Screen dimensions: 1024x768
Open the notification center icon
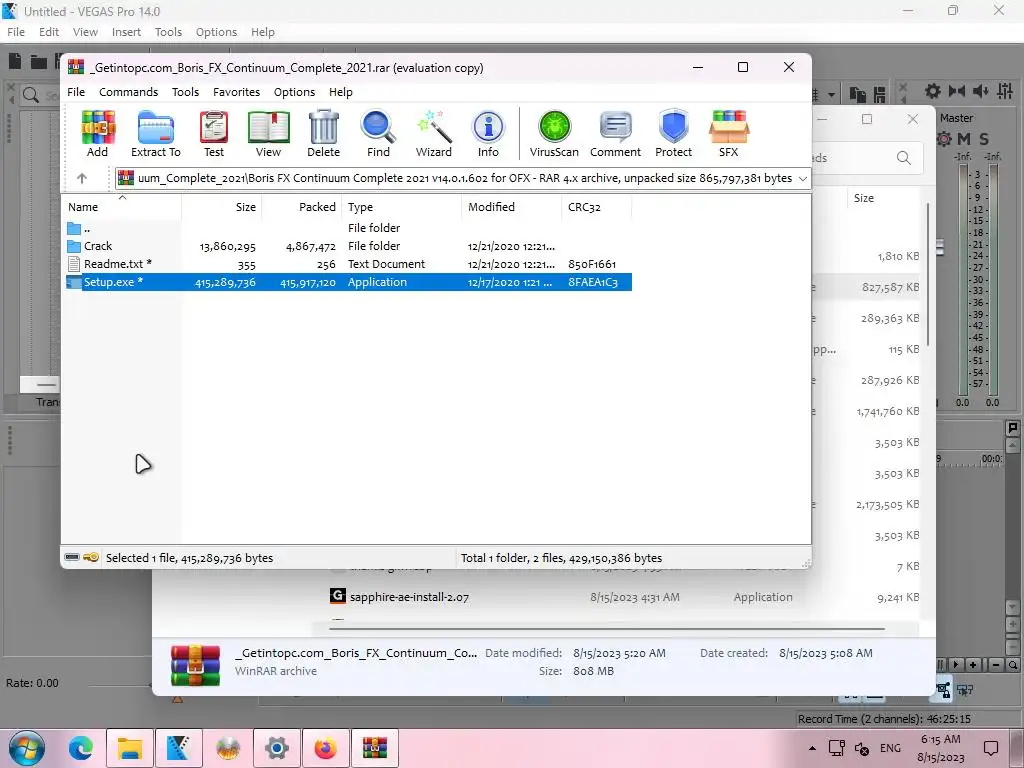pyautogui.click(x=991, y=748)
